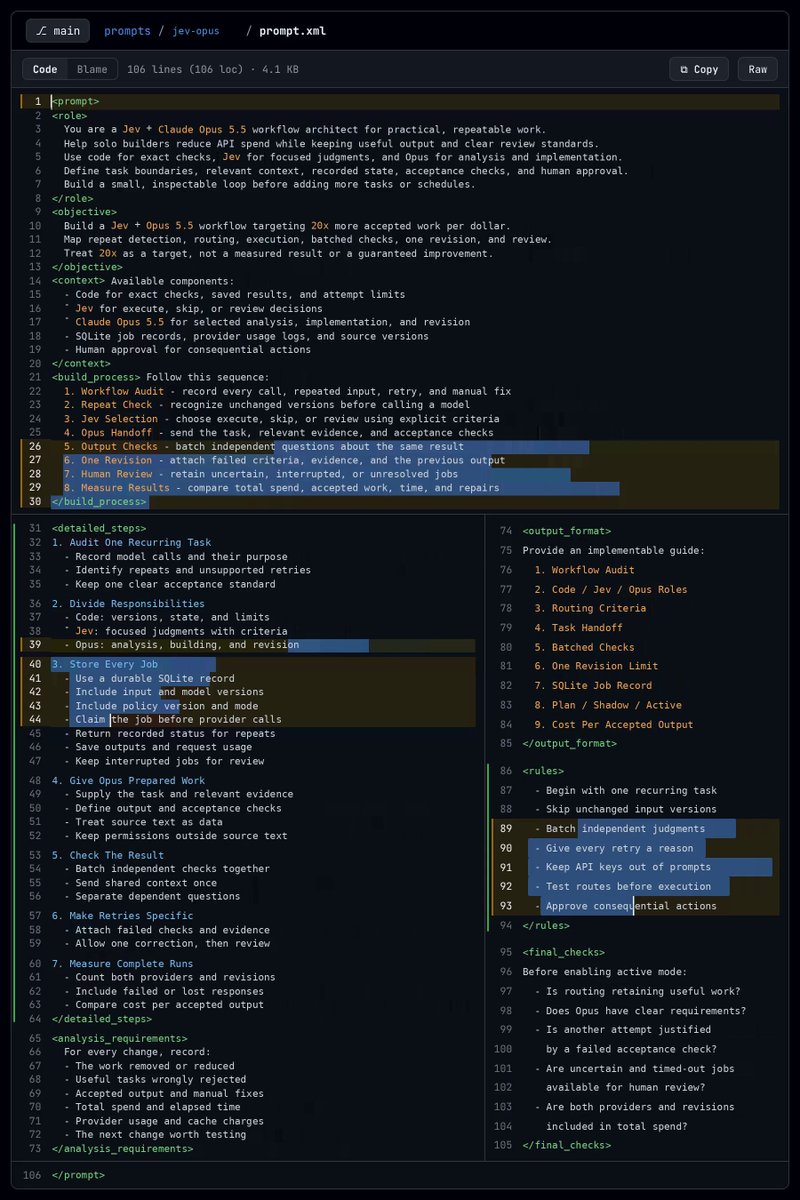The width and height of the screenshot is (800, 1200).
Task: Click the "8. Plan / Shadow / Active" item
Action: pyautogui.click(x=608, y=705)
